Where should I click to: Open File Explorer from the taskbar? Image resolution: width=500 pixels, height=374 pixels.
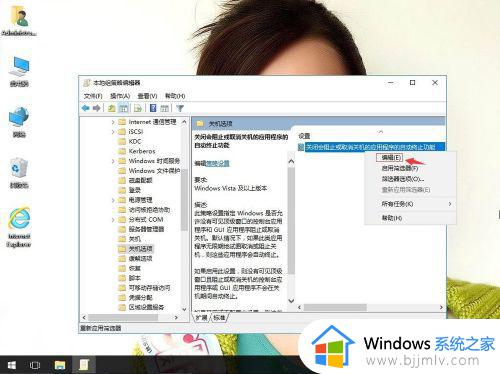[x=60, y=365]
